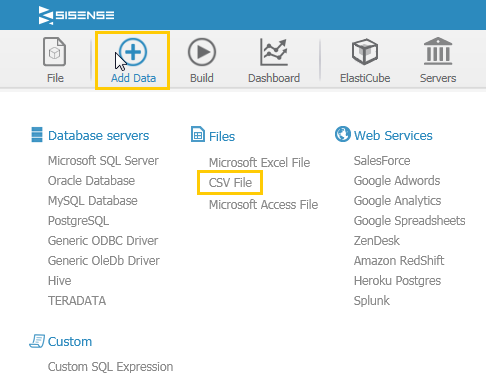486x388 pixels.
Task: Select Amazon RedShift connector
Action: click(399, 261)
